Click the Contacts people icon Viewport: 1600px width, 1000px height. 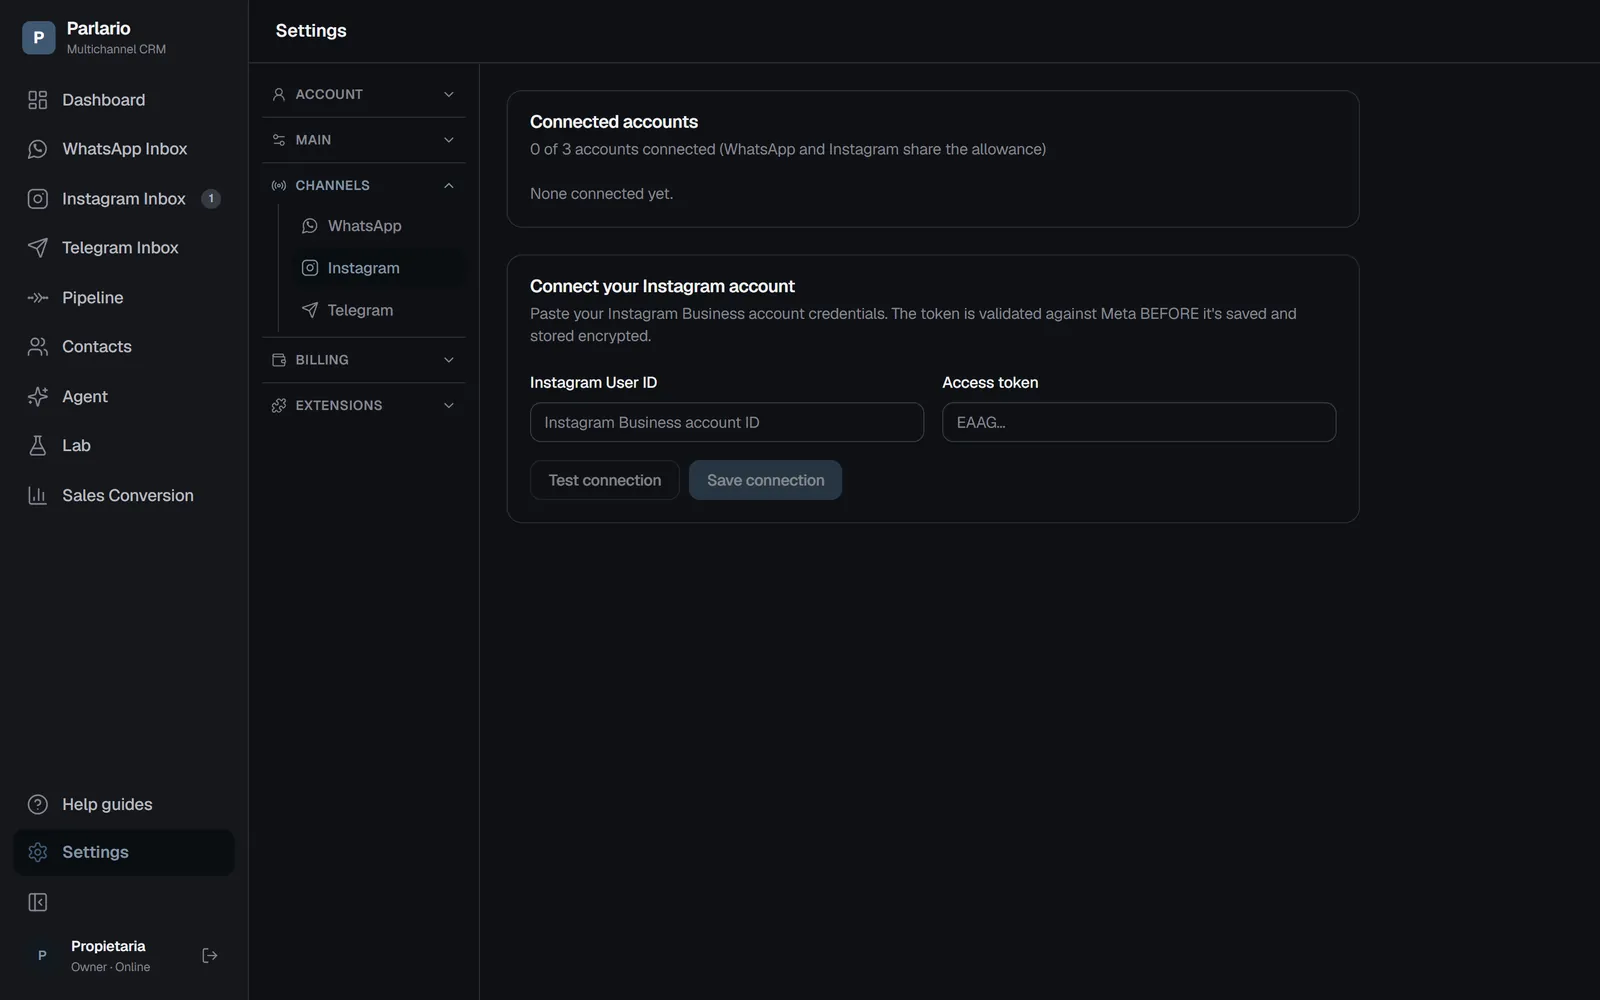click(38, 347)
